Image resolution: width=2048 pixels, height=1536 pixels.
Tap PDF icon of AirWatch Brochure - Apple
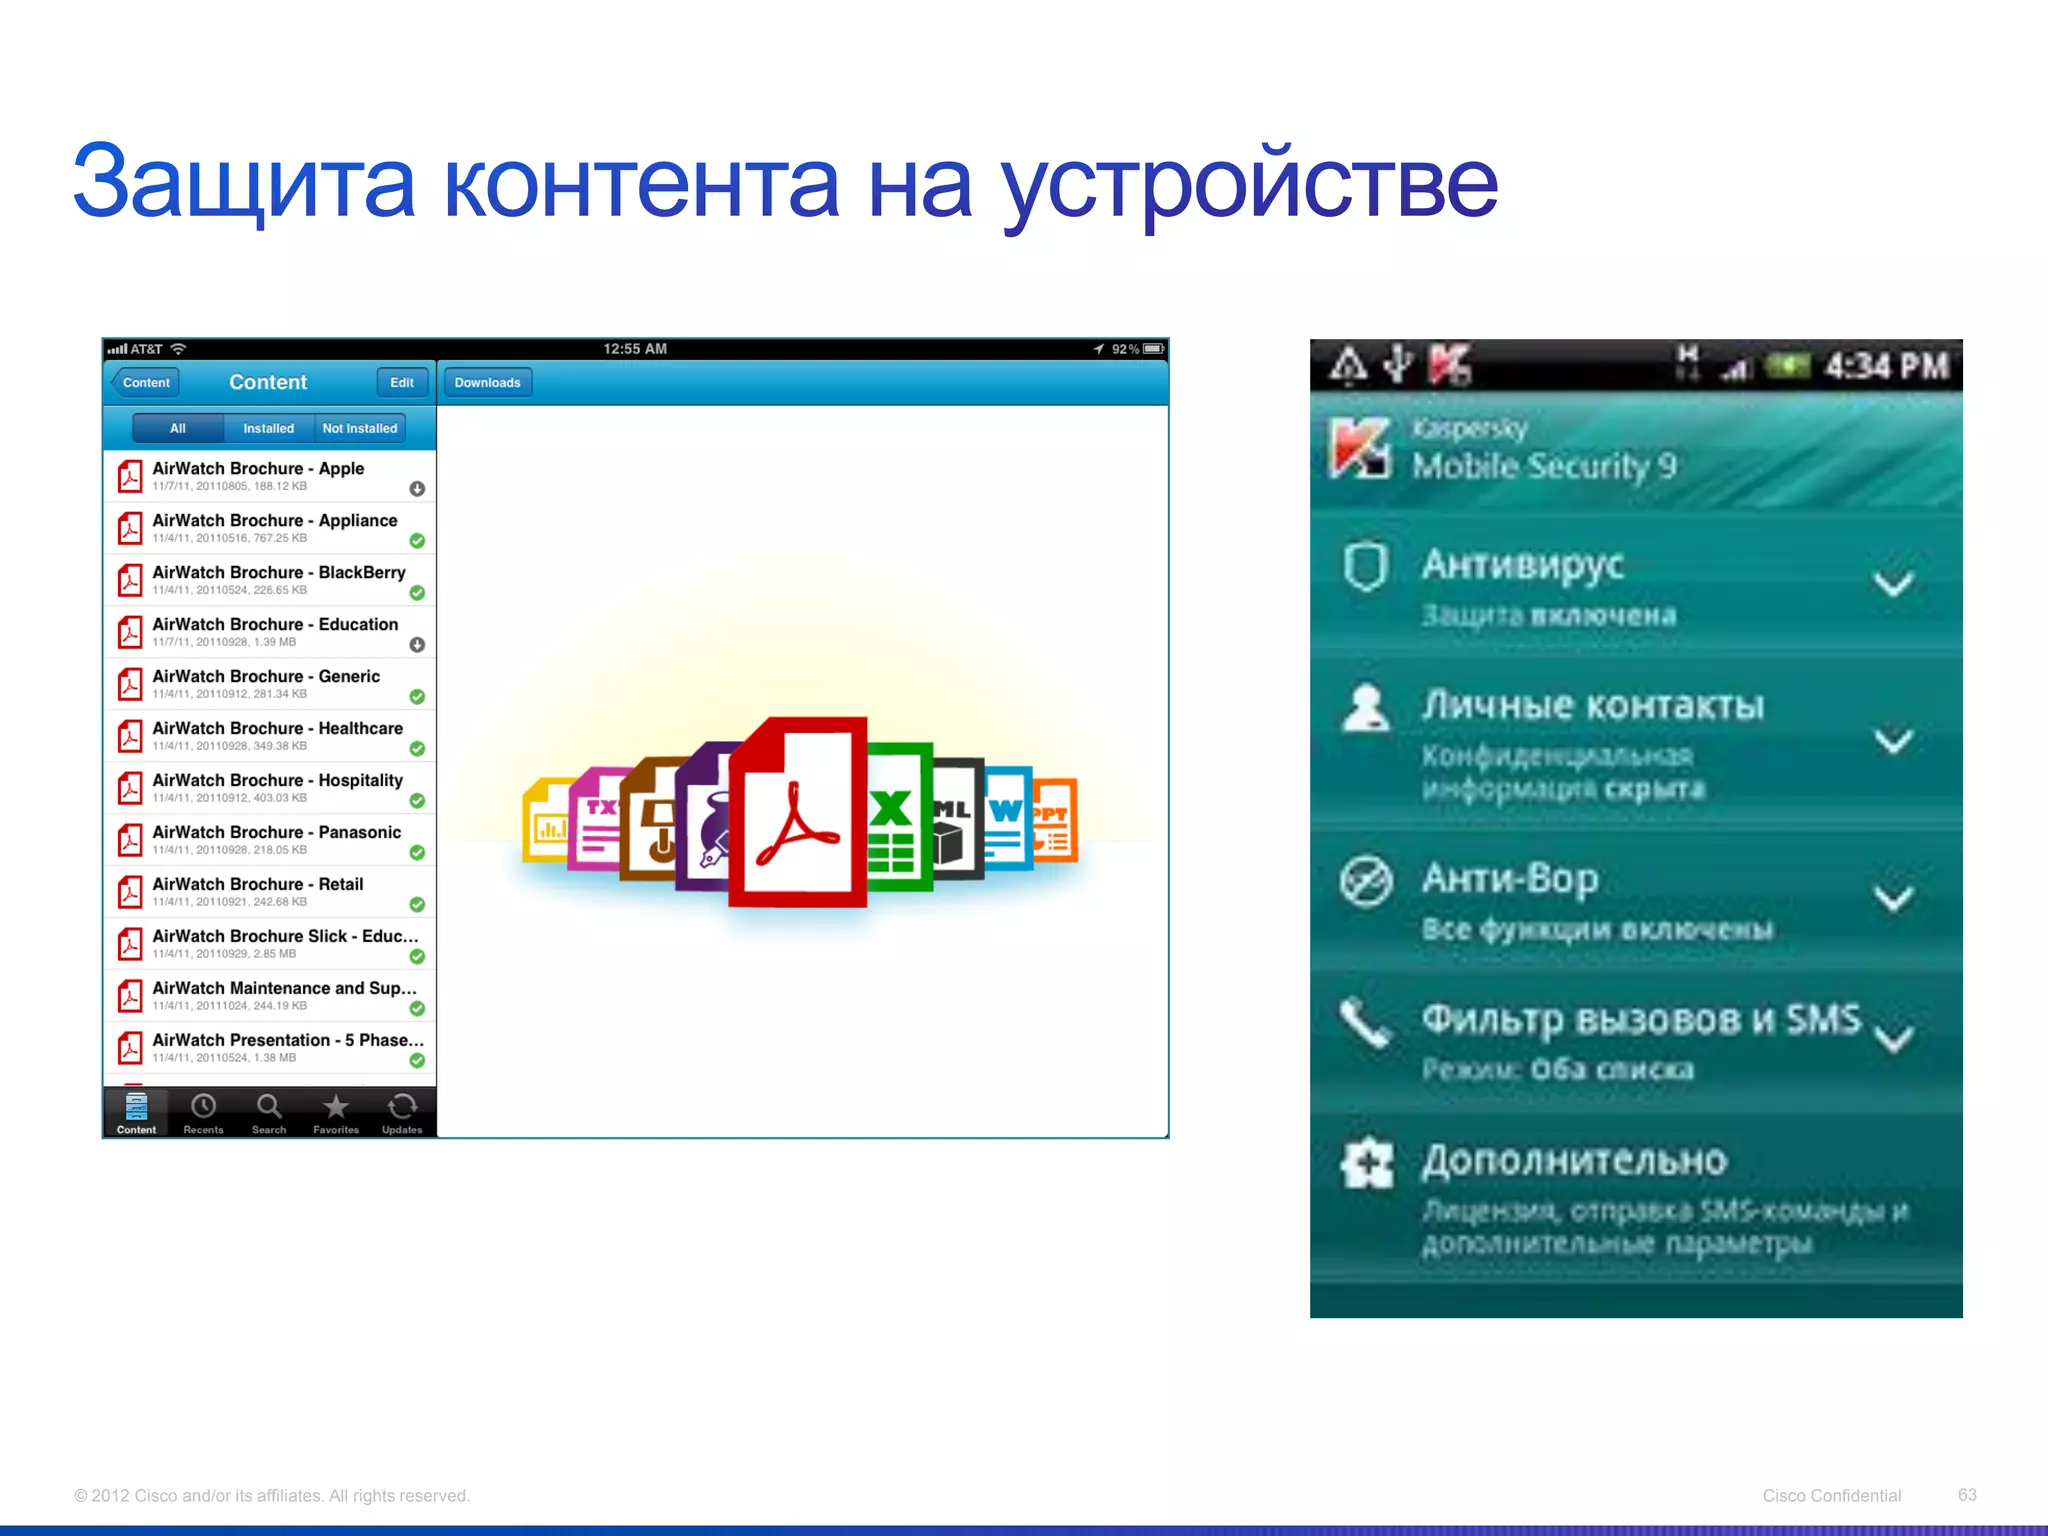(130, 476)
